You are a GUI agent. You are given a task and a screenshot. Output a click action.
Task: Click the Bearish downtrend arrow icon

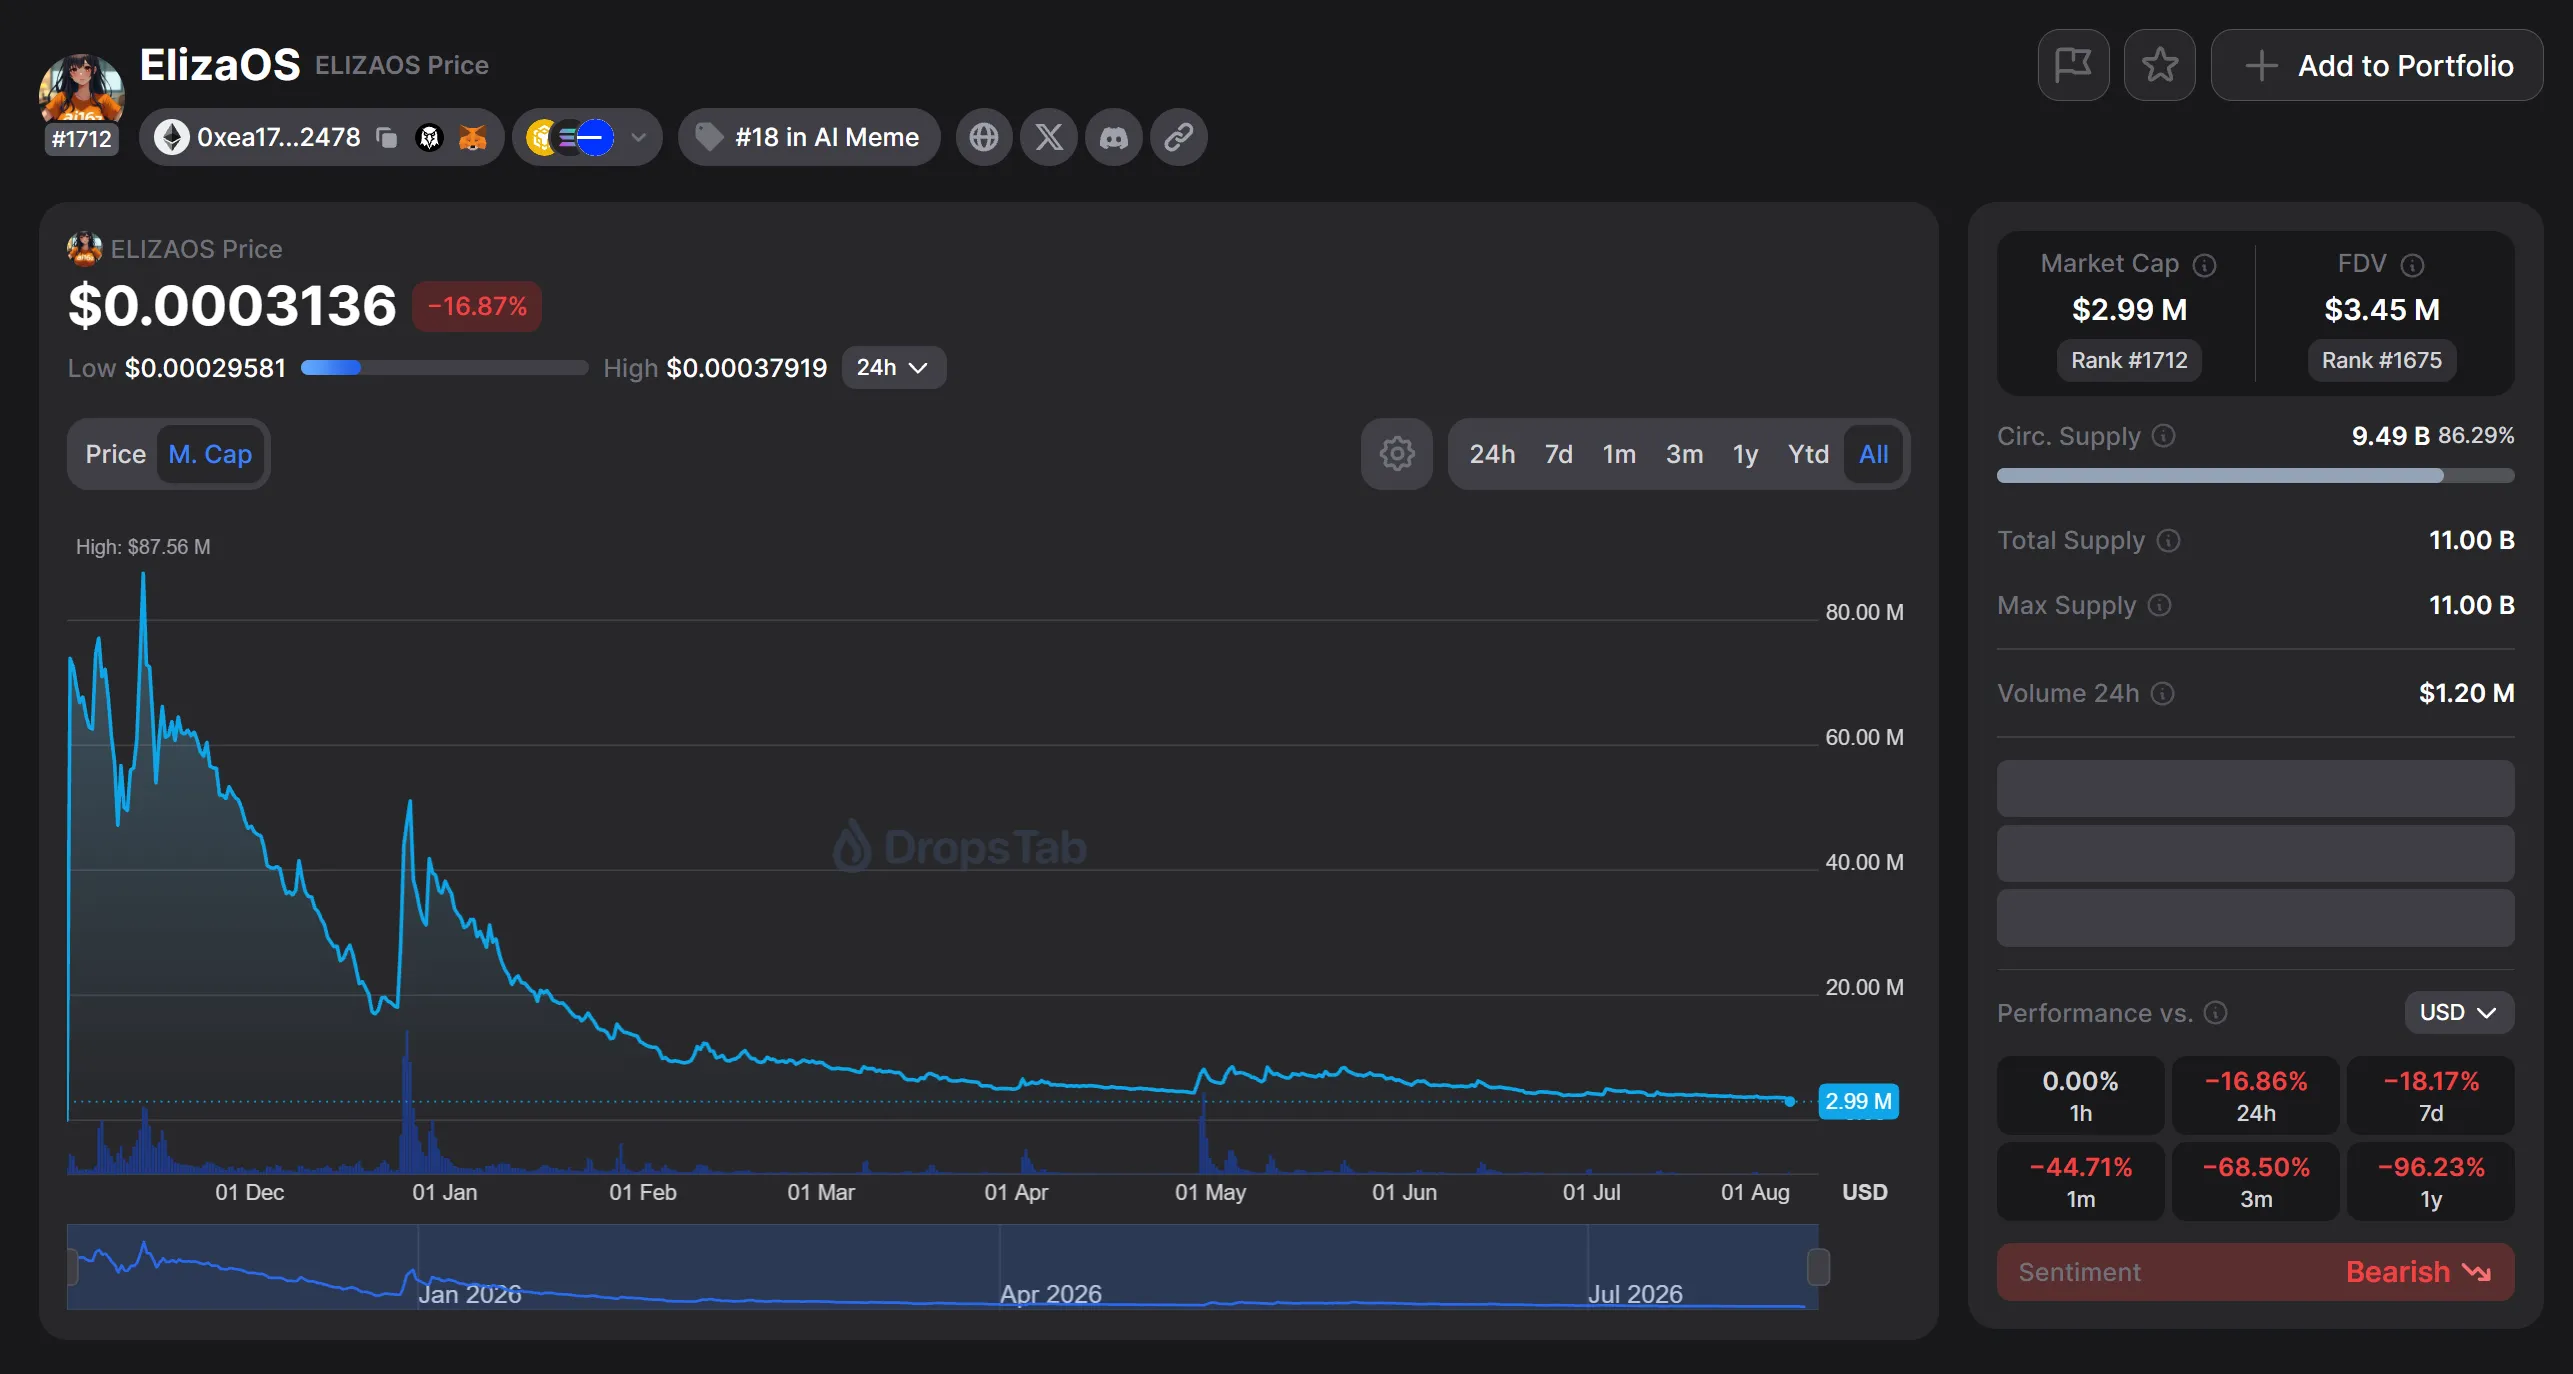tap(2477, 1272)
